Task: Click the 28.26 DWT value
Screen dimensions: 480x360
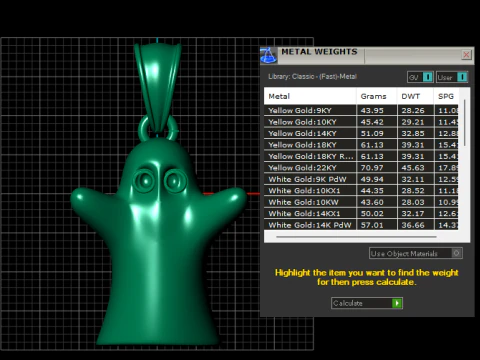Action: coord(413,110)
